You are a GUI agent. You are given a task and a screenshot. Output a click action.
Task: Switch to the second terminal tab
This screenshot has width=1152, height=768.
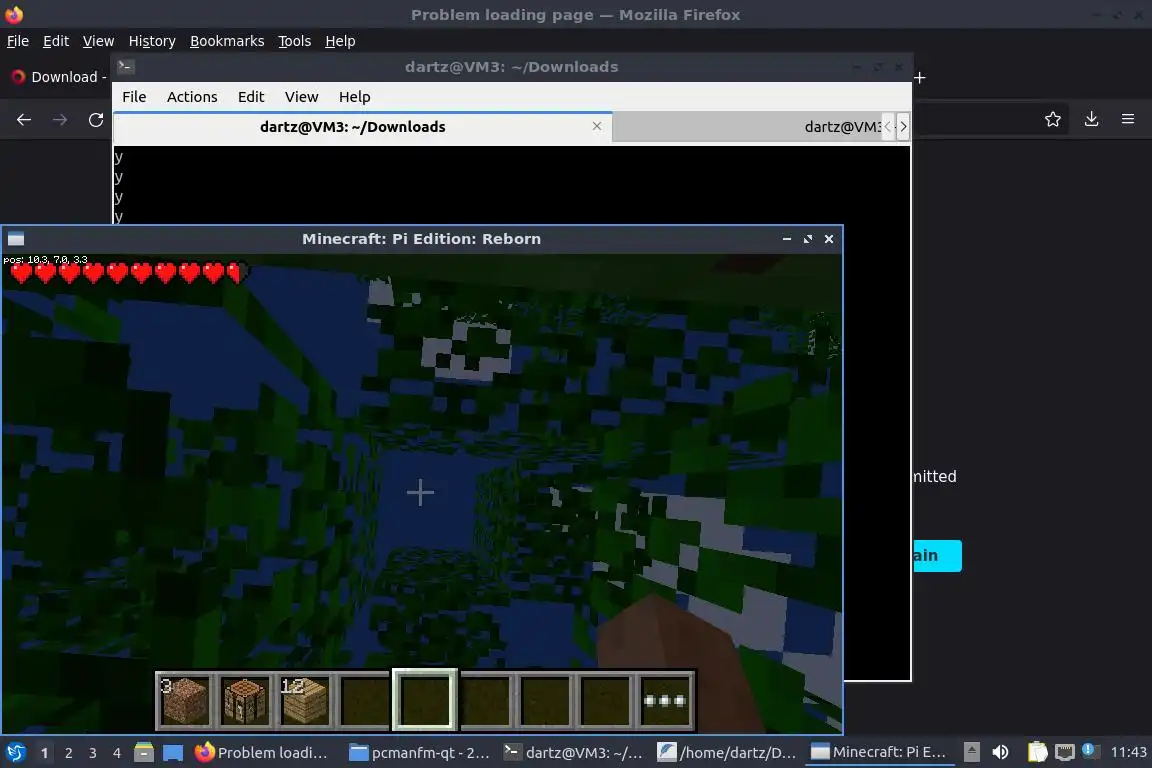747,127
